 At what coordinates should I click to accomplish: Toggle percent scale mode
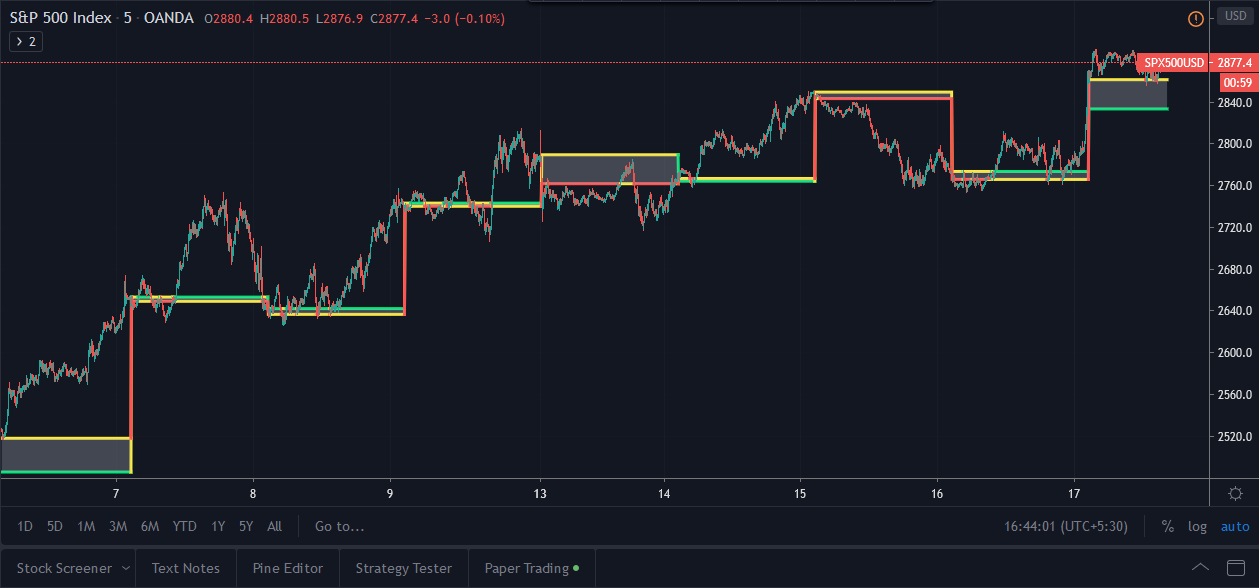pyautogui.click(x=1167, y=526)
